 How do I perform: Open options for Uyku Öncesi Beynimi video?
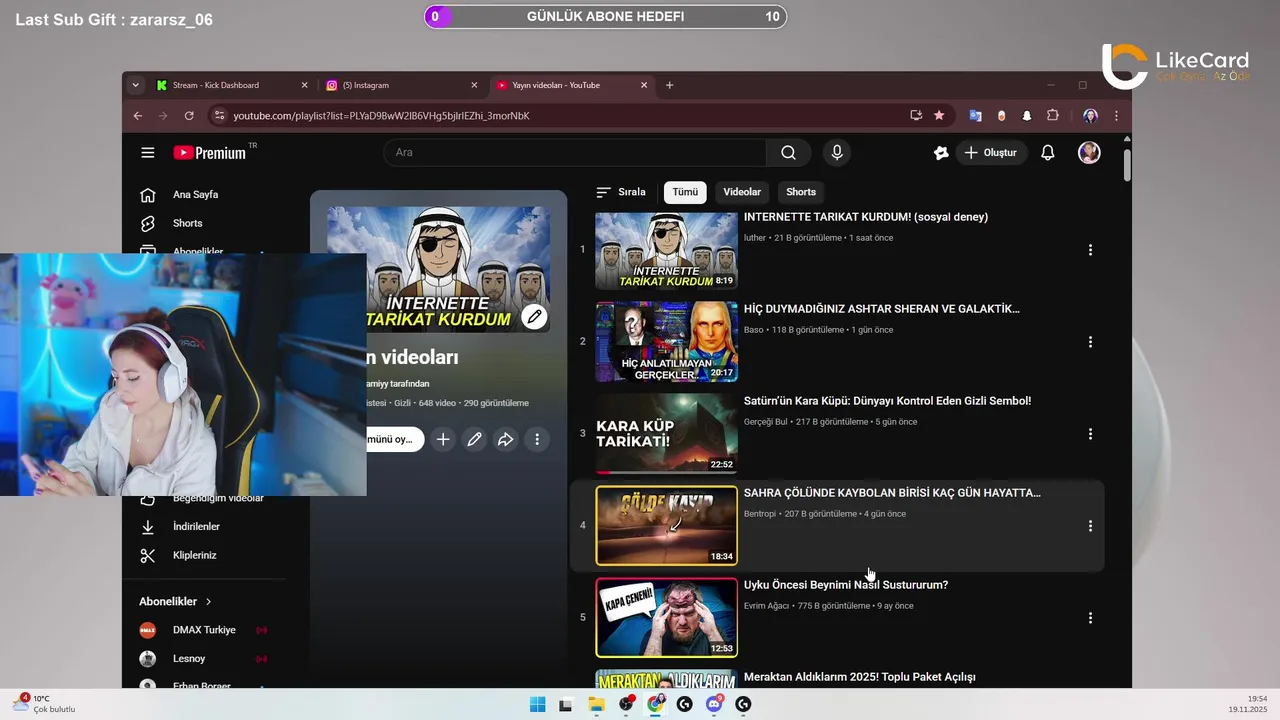(x=1090, y=618)
